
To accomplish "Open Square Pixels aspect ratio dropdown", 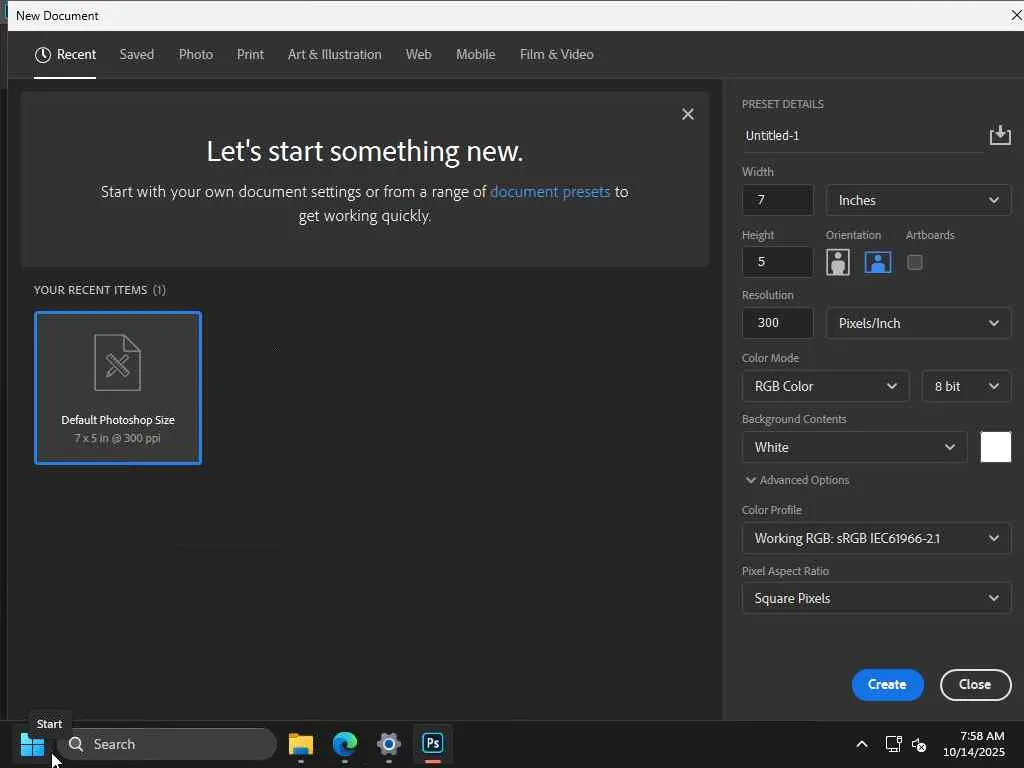I will 876,598.
